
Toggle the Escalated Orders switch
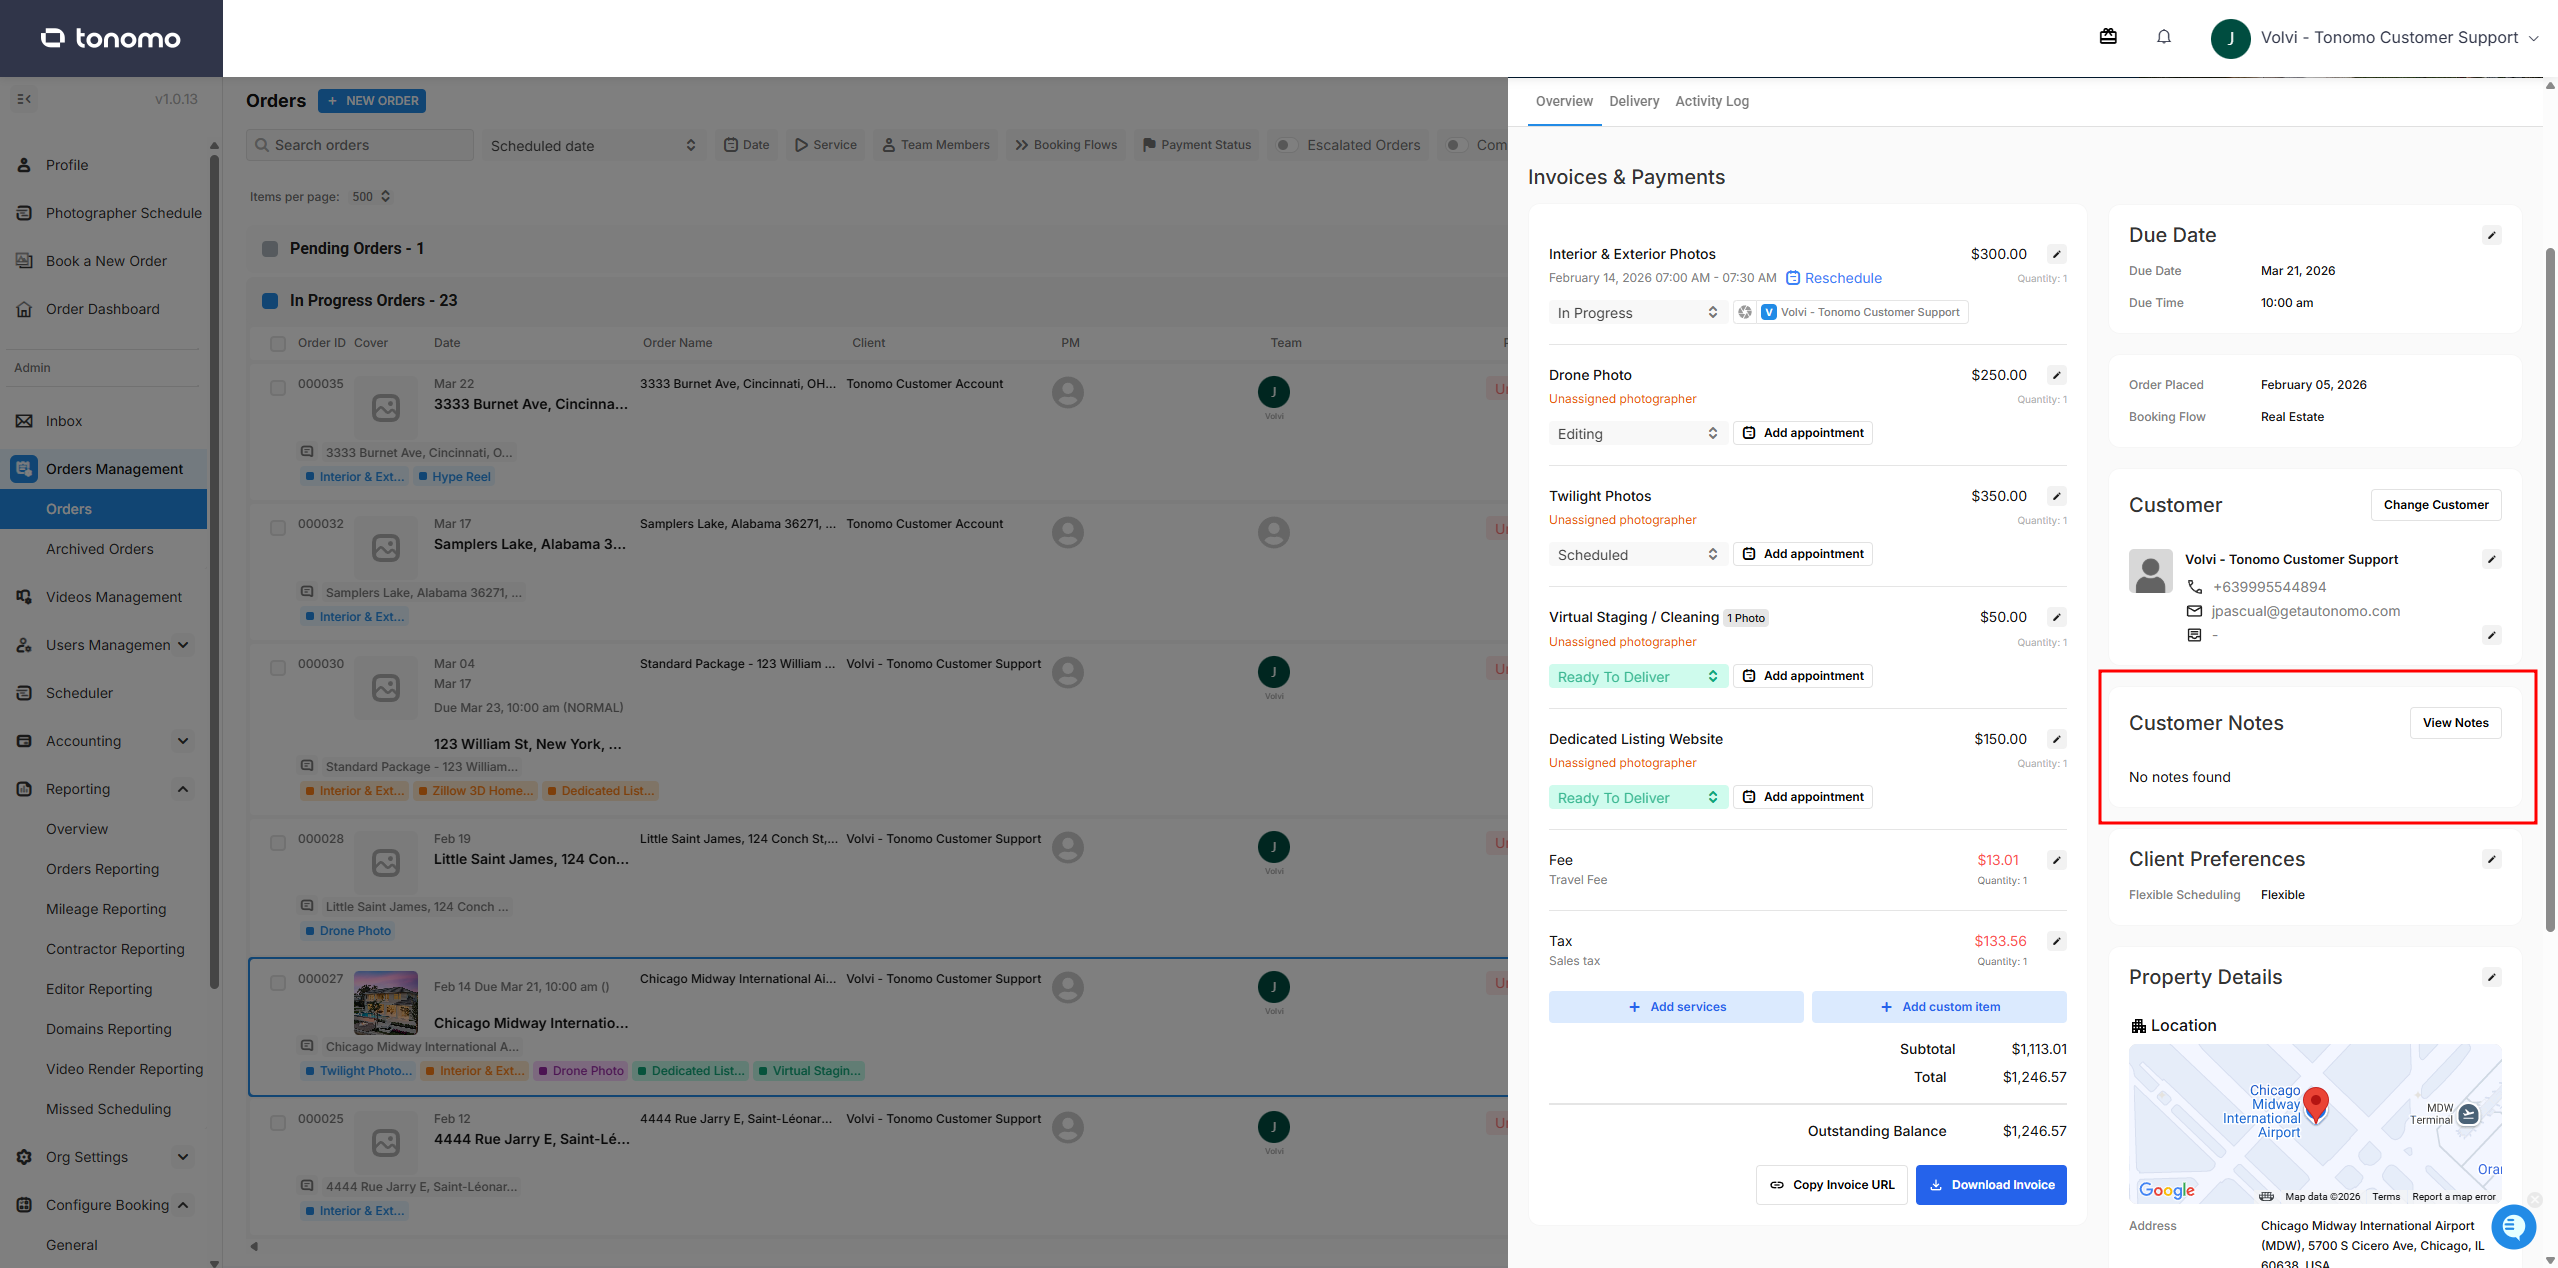(x=1286, y=145)
